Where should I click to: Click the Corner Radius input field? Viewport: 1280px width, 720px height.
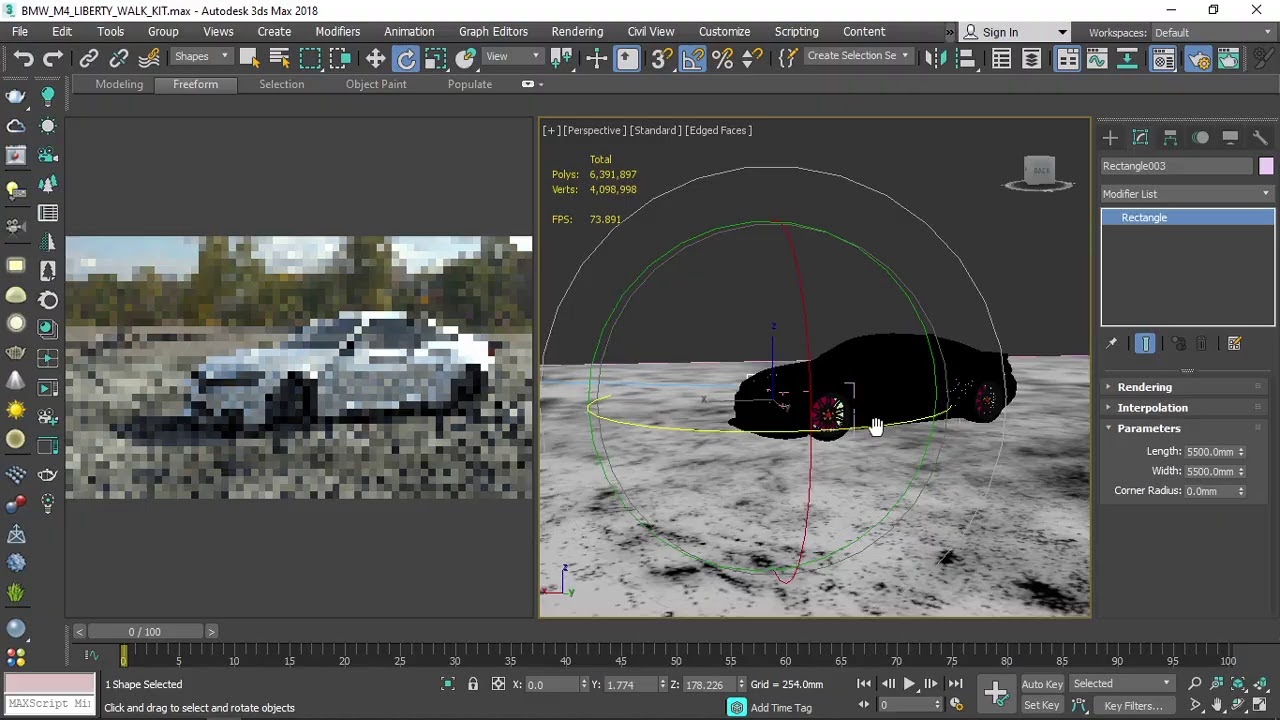coord(1210,491)
